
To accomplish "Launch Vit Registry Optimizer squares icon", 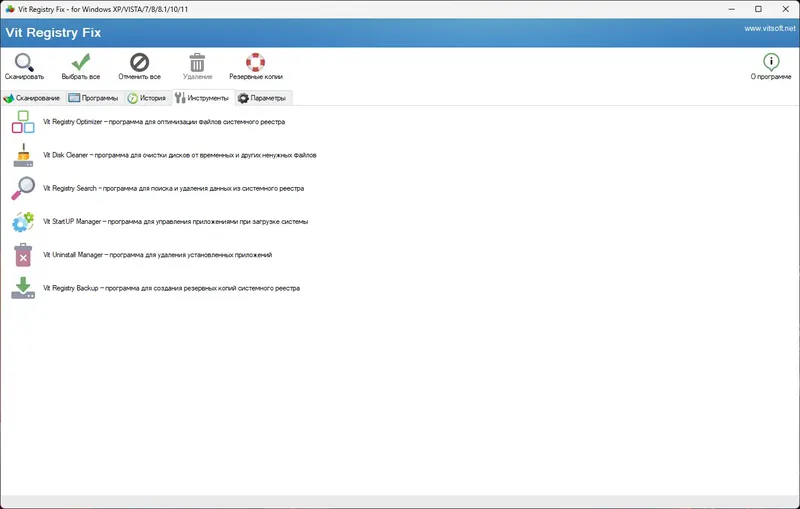I will click(x=23, y=122).
